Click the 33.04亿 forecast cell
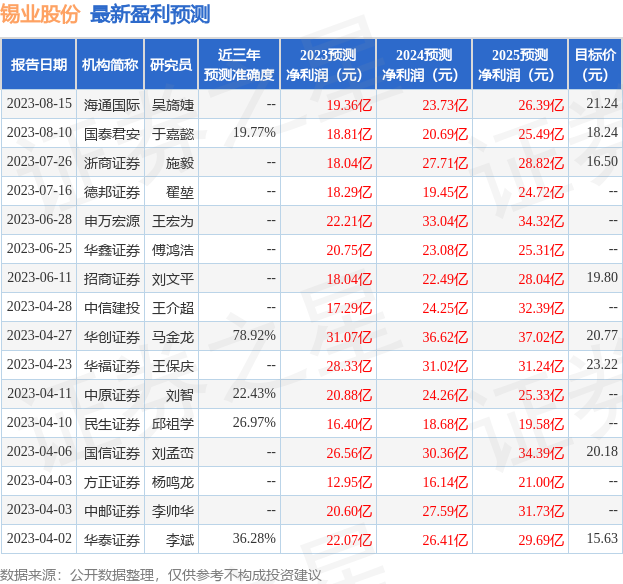The width and height of the screenshot is (623, 584). tap(445, 221)
